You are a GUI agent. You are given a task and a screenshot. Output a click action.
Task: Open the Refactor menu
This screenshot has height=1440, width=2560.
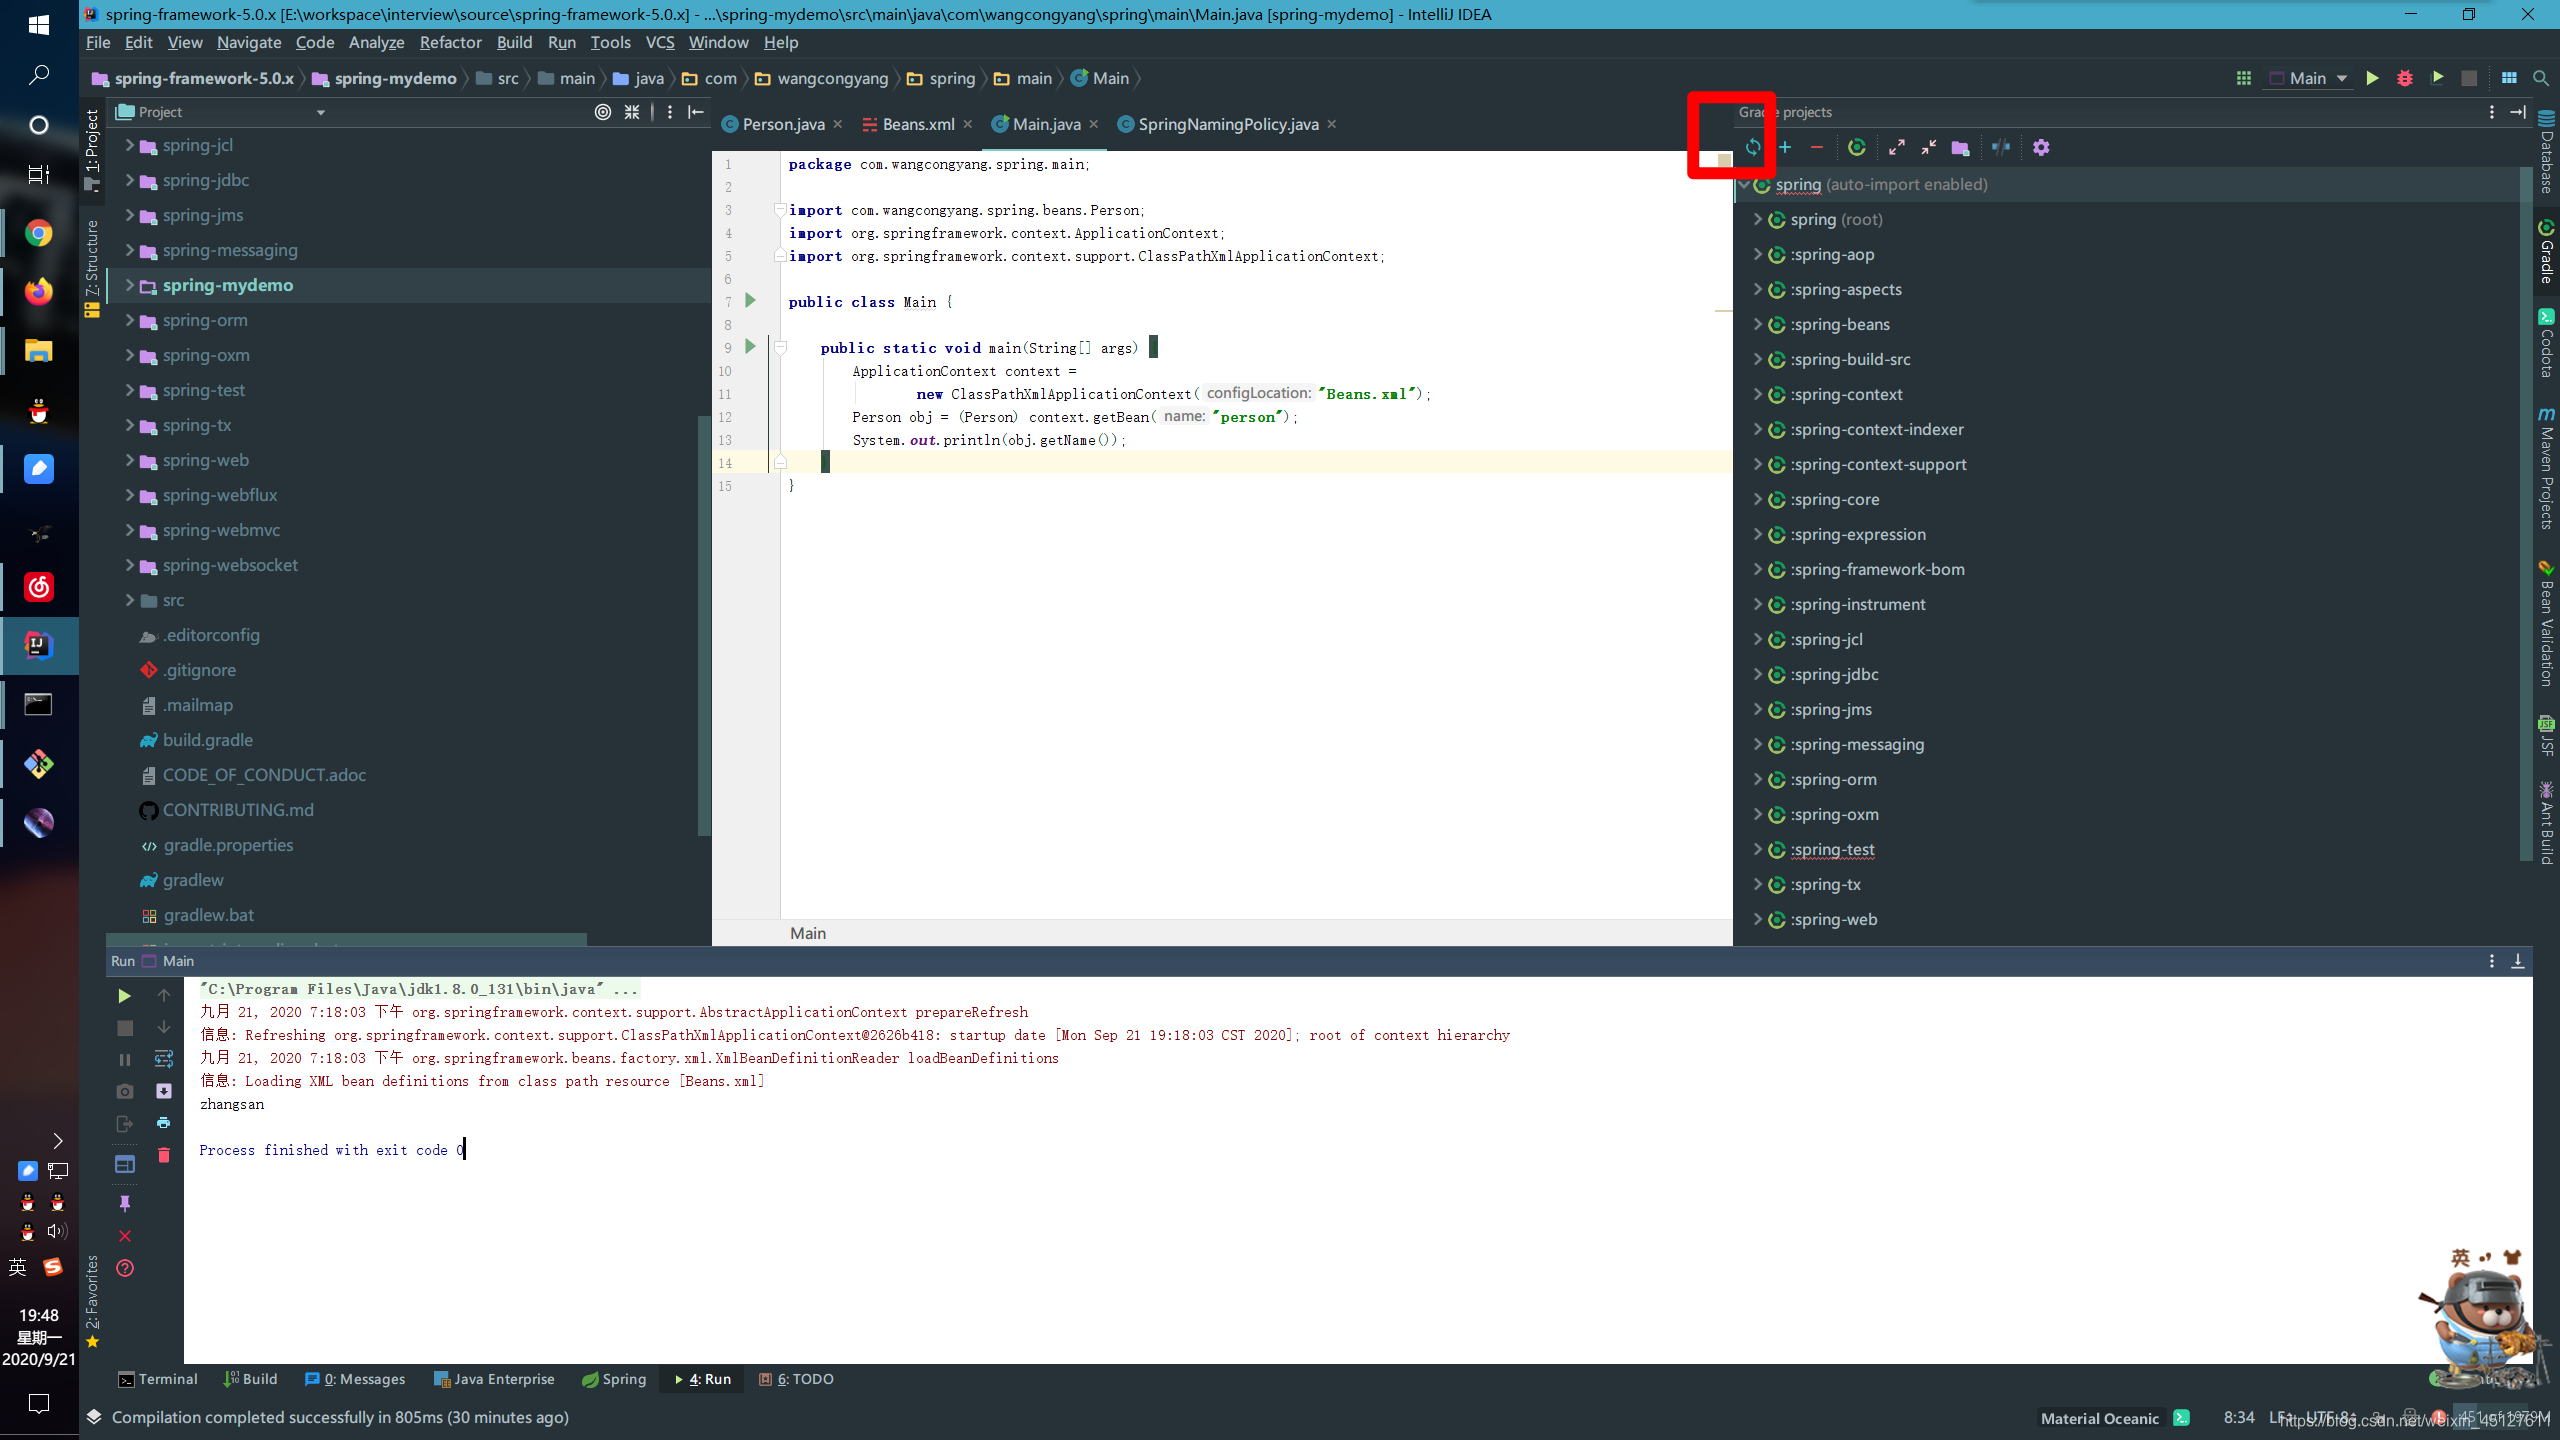450,42
